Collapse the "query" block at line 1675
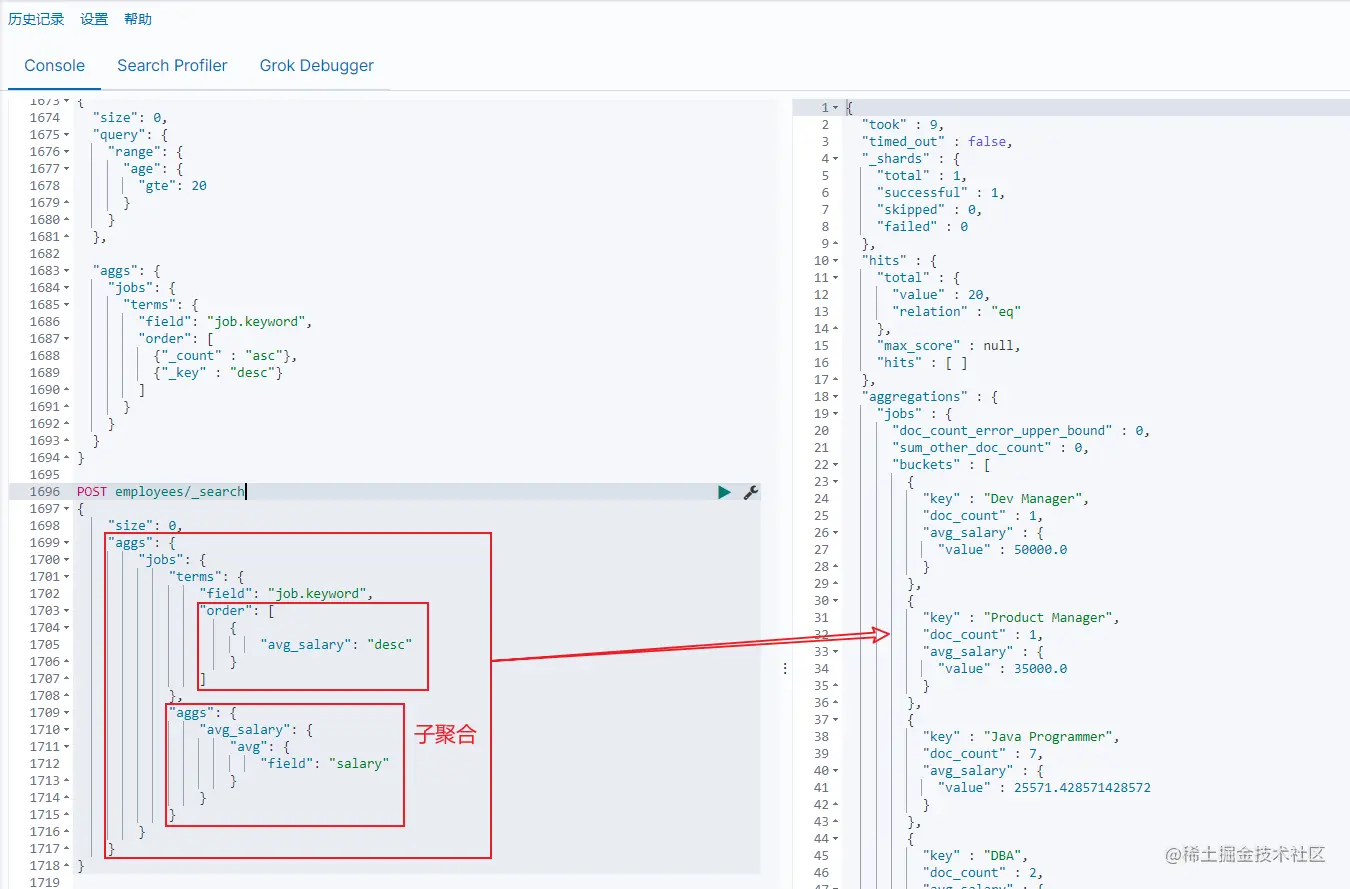This screenshot has height=889, width=1350. tap(66, 135)
